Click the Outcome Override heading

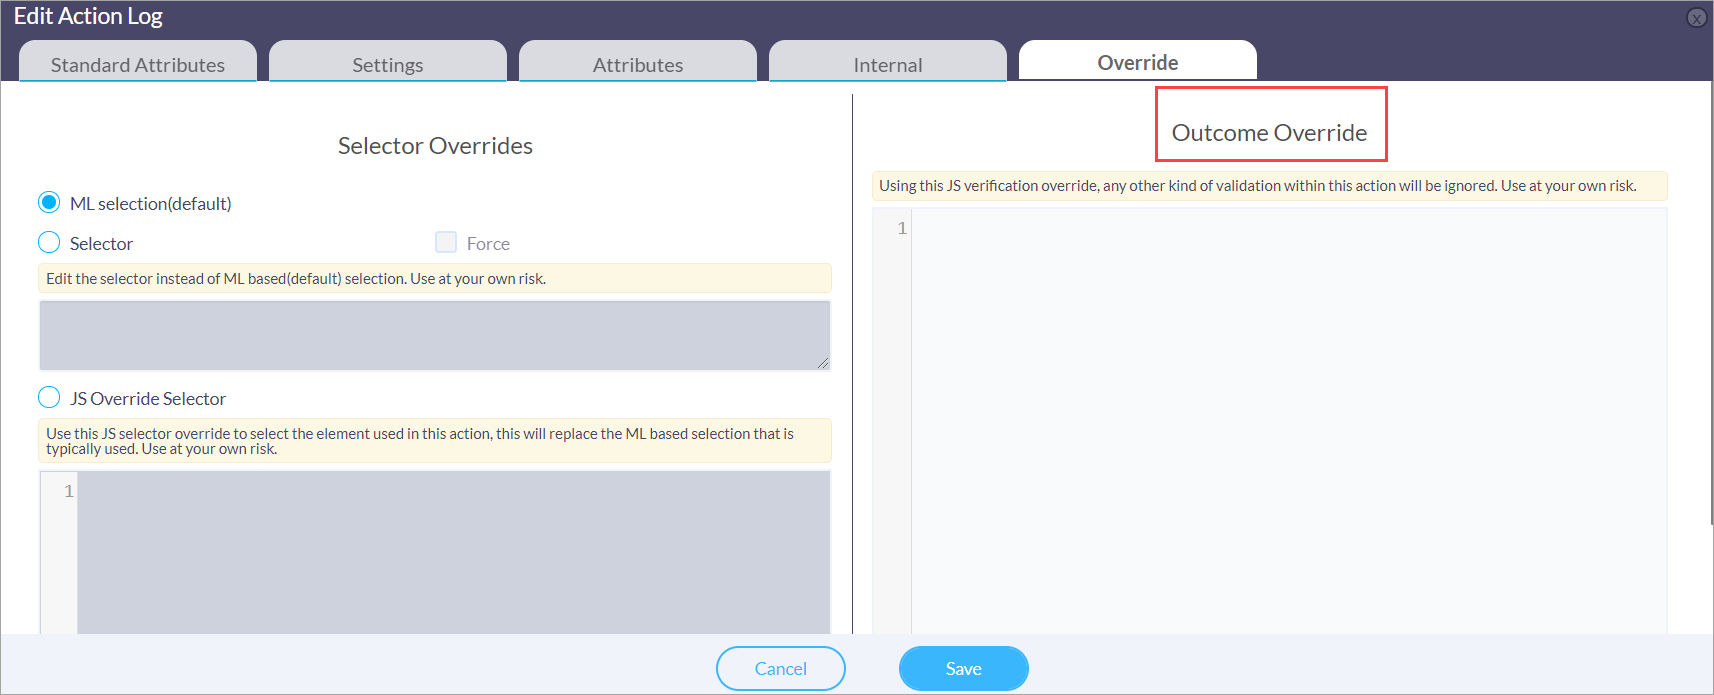[1269, 133]
